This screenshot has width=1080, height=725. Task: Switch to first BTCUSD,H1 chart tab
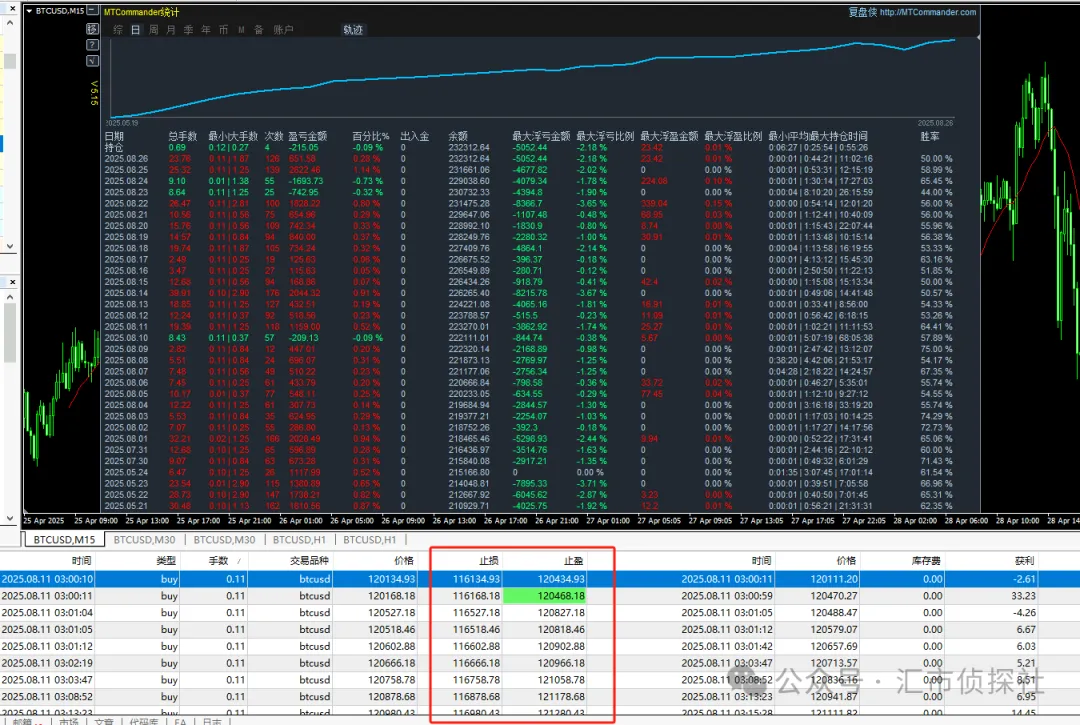299,540
